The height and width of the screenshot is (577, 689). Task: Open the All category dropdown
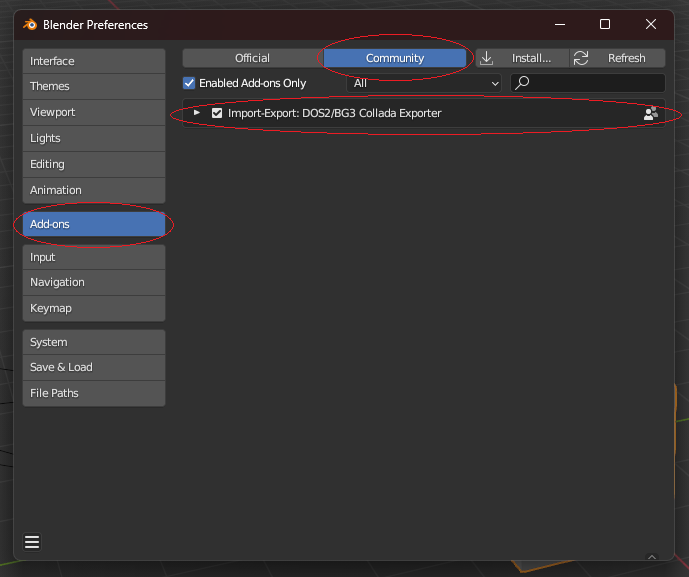click(424, 83)
